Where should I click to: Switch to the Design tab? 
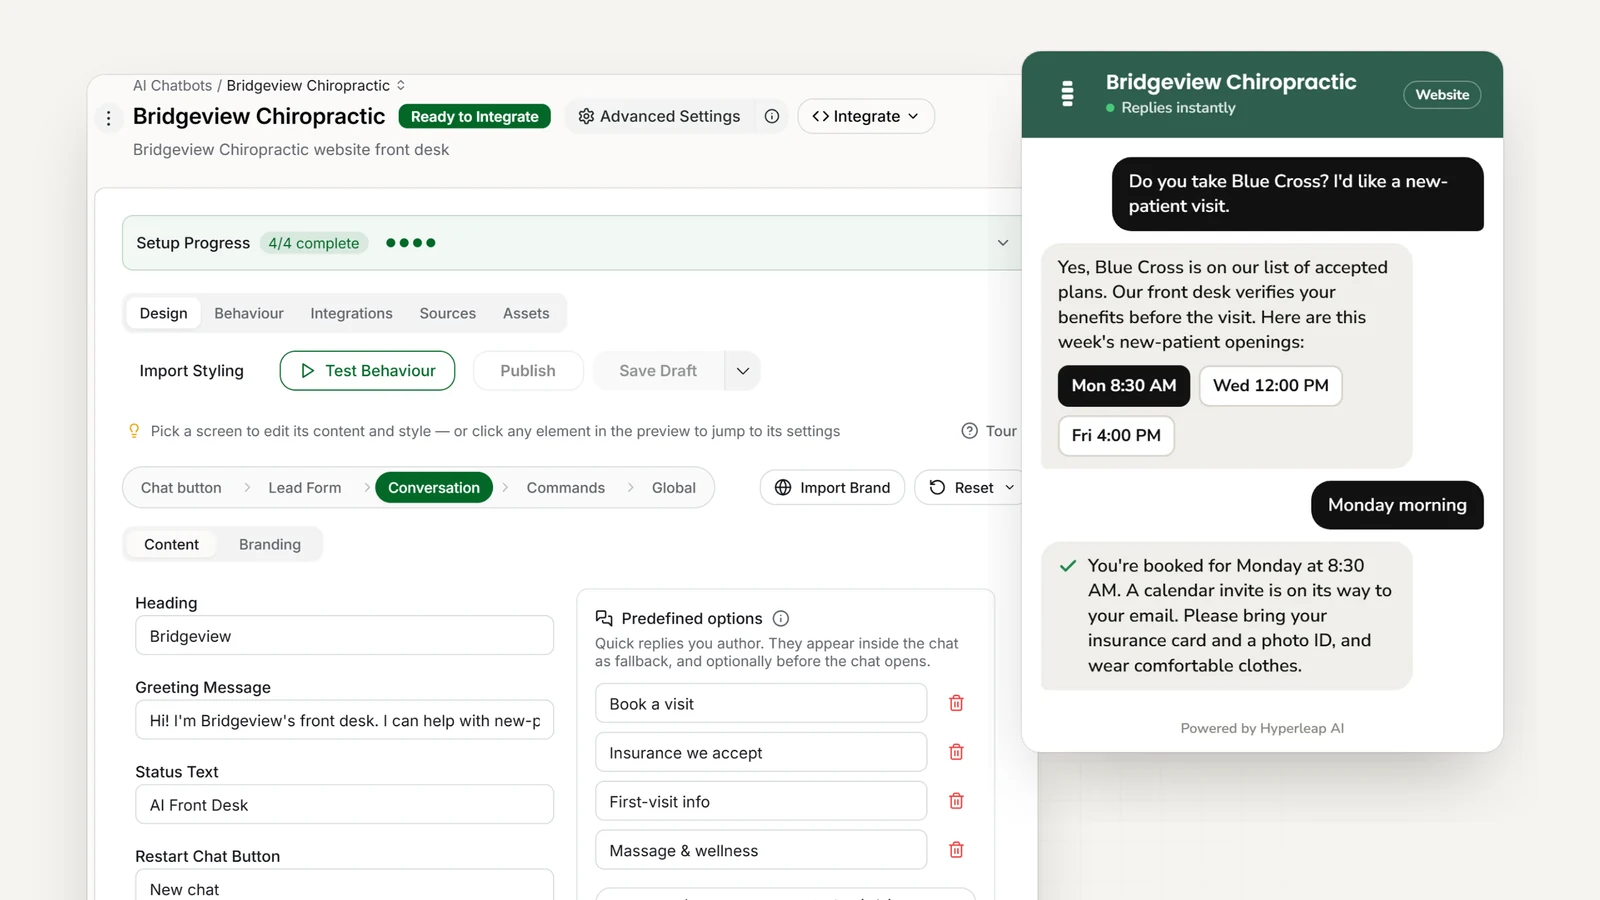pyautogui.click(x=164, y=313)
